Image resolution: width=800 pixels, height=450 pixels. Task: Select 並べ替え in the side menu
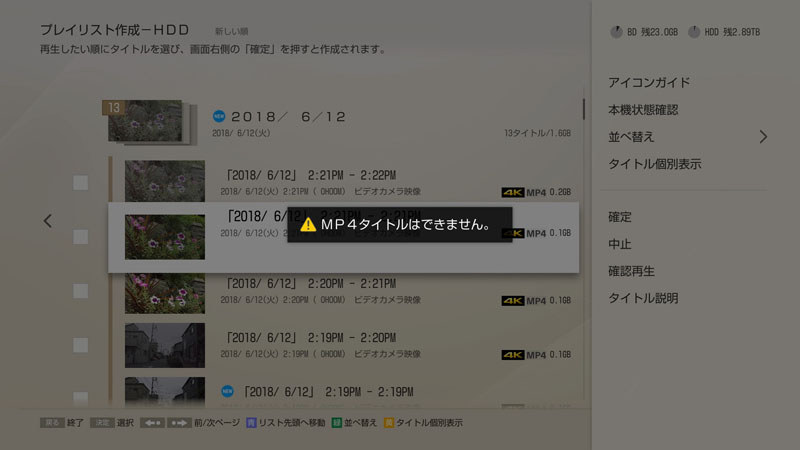[x=631, y=137]
